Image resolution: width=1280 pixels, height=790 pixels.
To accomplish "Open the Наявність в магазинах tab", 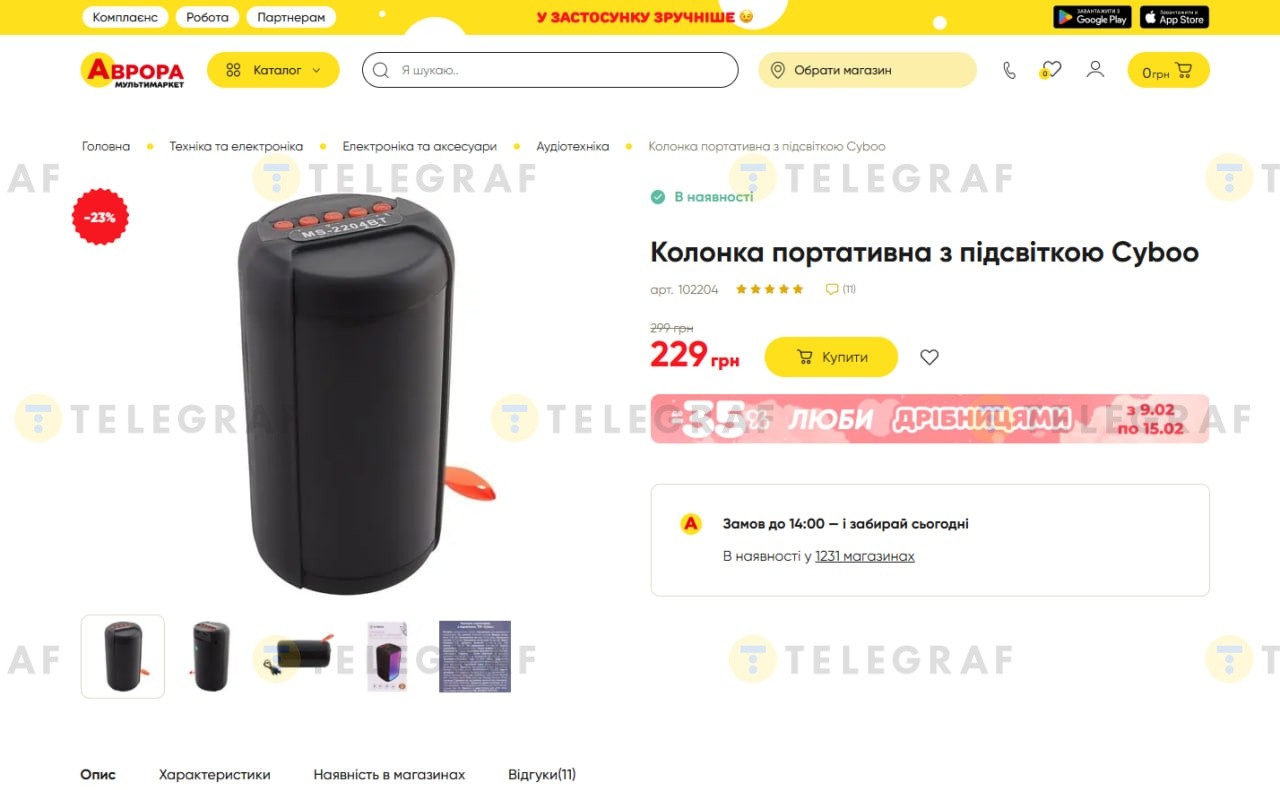I will tap(389, 774).
